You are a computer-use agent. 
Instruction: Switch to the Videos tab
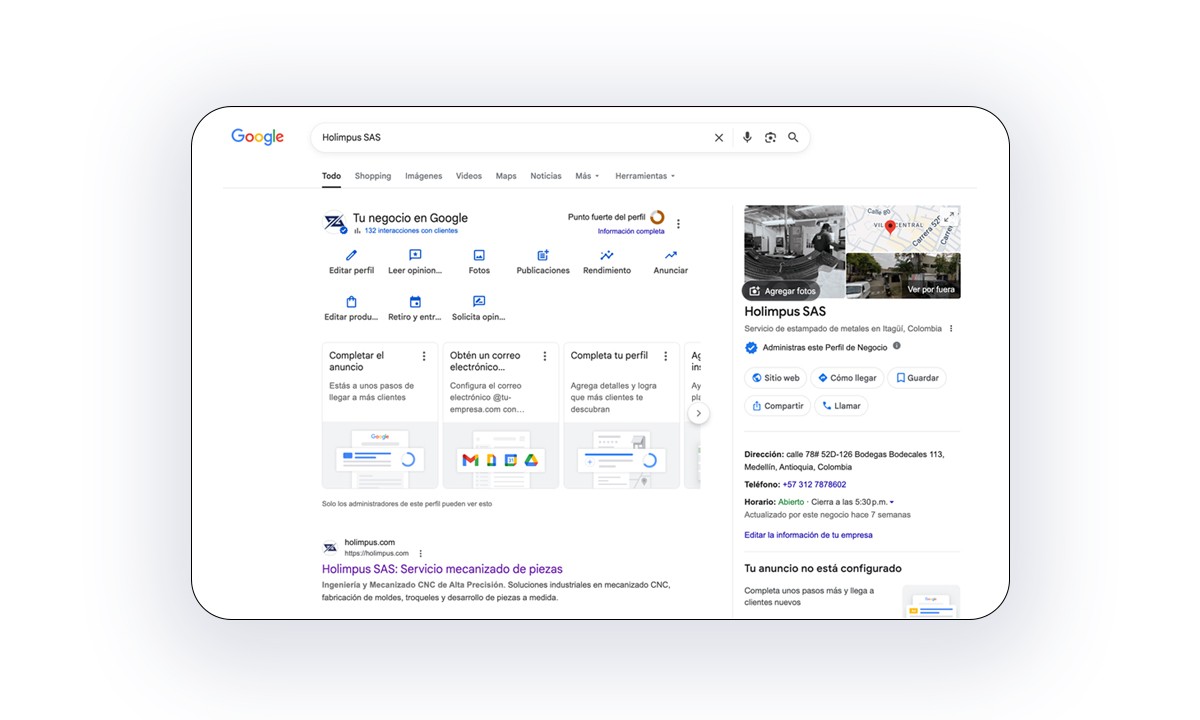(x=469, y=176)
